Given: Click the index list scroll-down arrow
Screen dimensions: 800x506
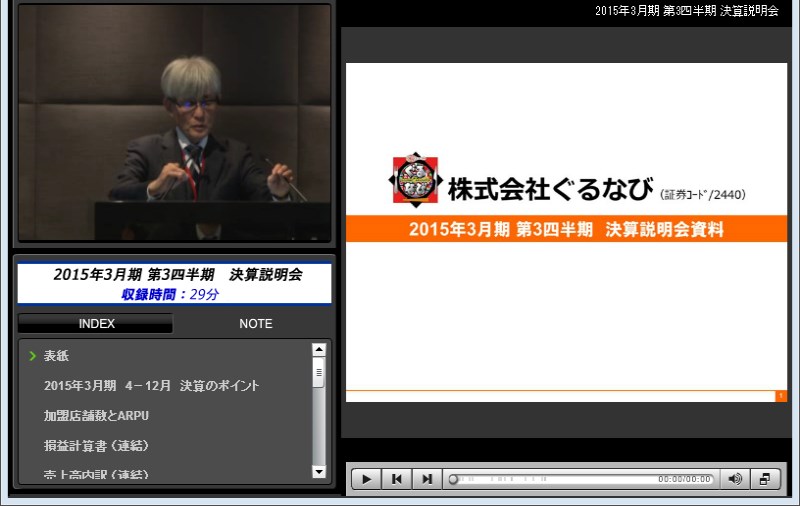Looking at the screenshot, I should click(x=319, y=471).
